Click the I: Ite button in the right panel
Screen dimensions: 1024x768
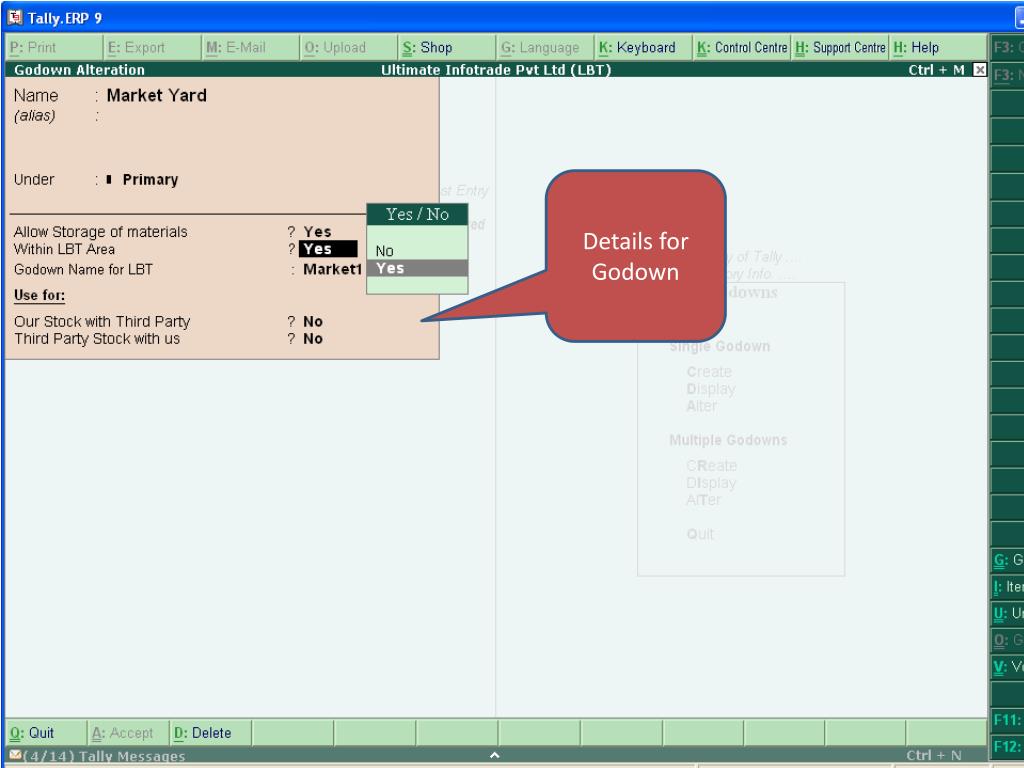(1007, 587)
